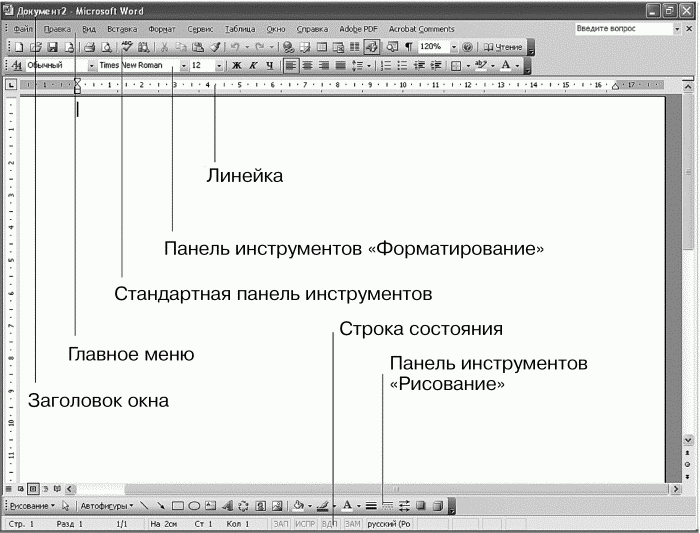
Task: Select the Arrow drawing tool
Action: click(x=160, y=506)
